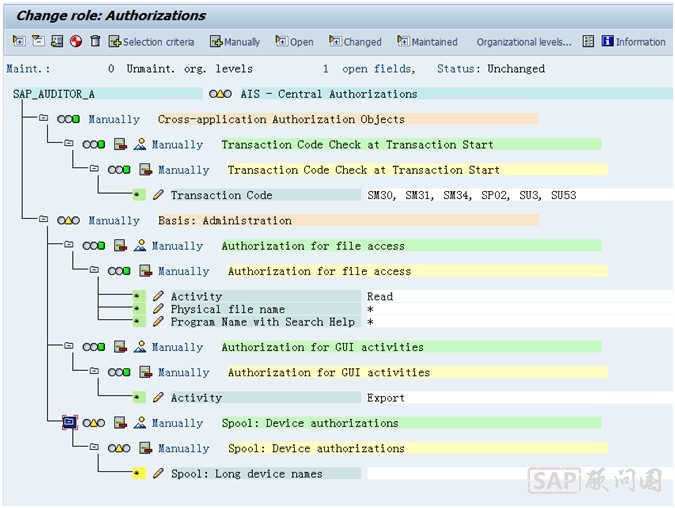Collapse yellow Transaction Code Check row folder
The height and width of the screenshot is (508, 675).
click(x=94, y=168)
